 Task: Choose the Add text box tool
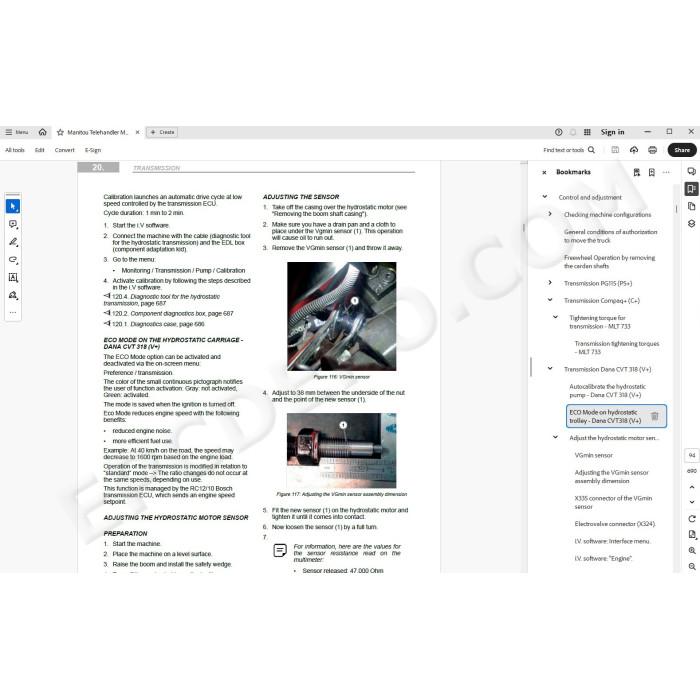click(x=13, y=278)
